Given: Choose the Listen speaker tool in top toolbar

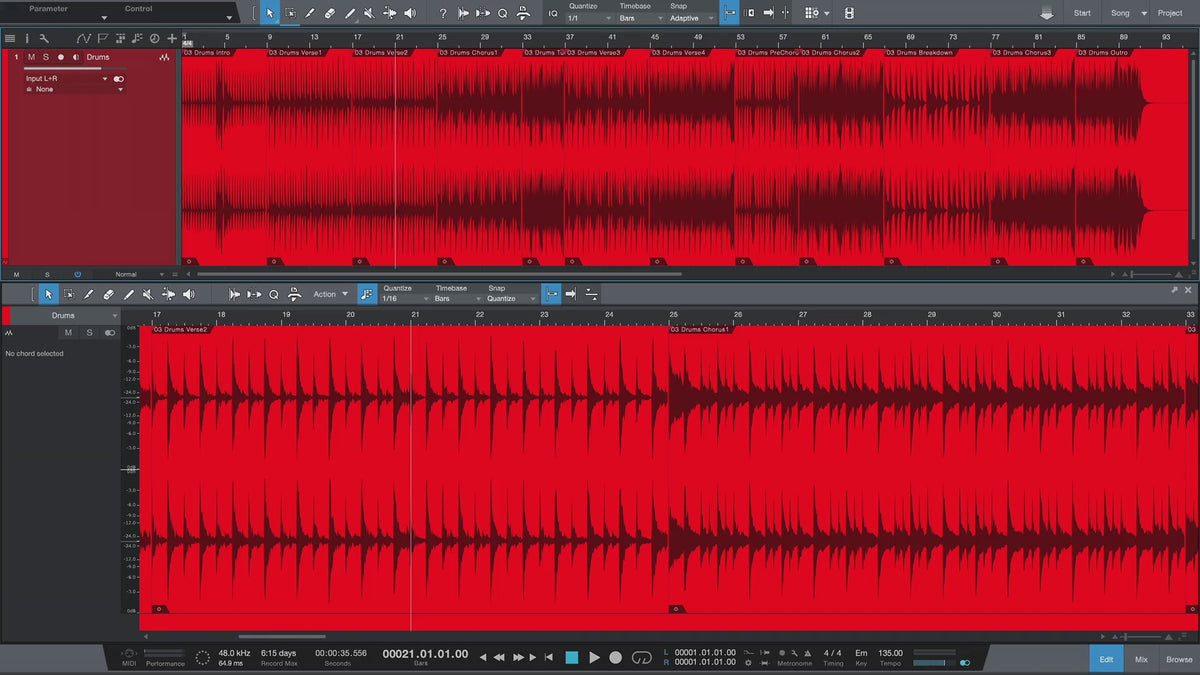Looking at the screenshot, I should click(x=409, y=13).
